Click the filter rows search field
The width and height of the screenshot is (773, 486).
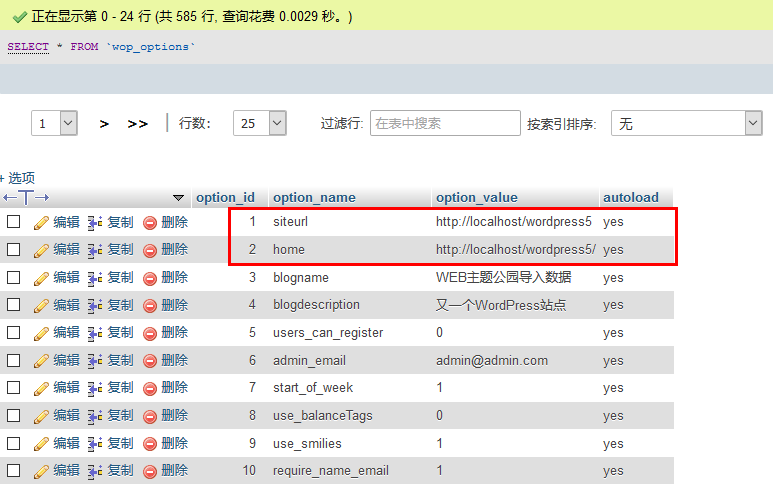coord(444,123)
